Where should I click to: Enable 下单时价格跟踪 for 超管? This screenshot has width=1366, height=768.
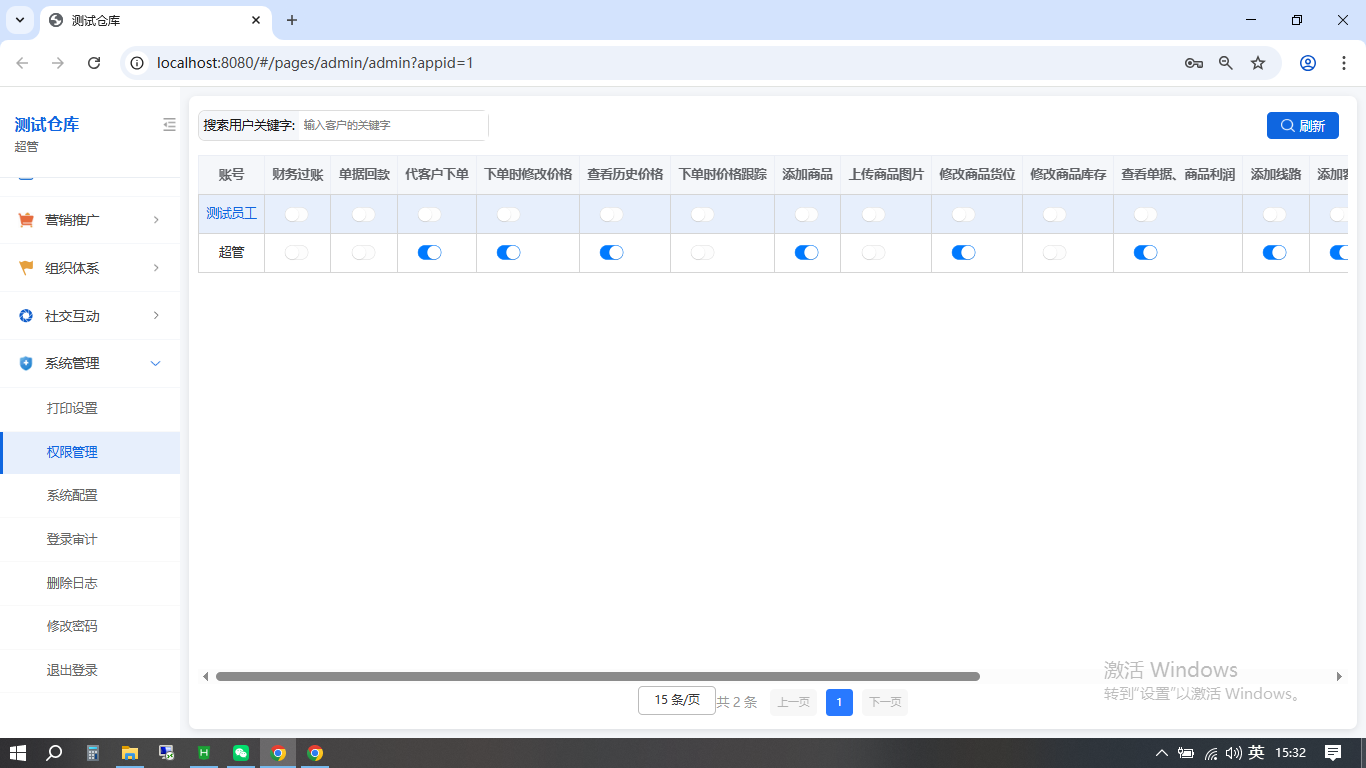pos(702,252)
